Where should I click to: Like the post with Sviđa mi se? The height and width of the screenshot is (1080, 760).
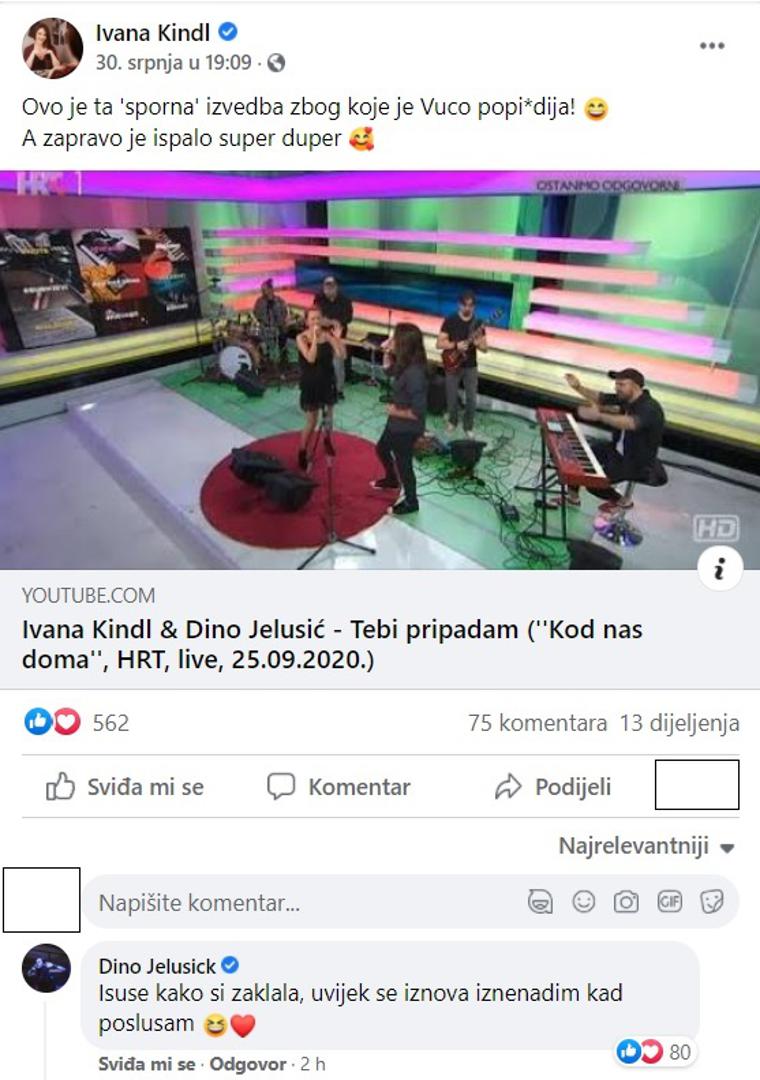coord(125,787)
